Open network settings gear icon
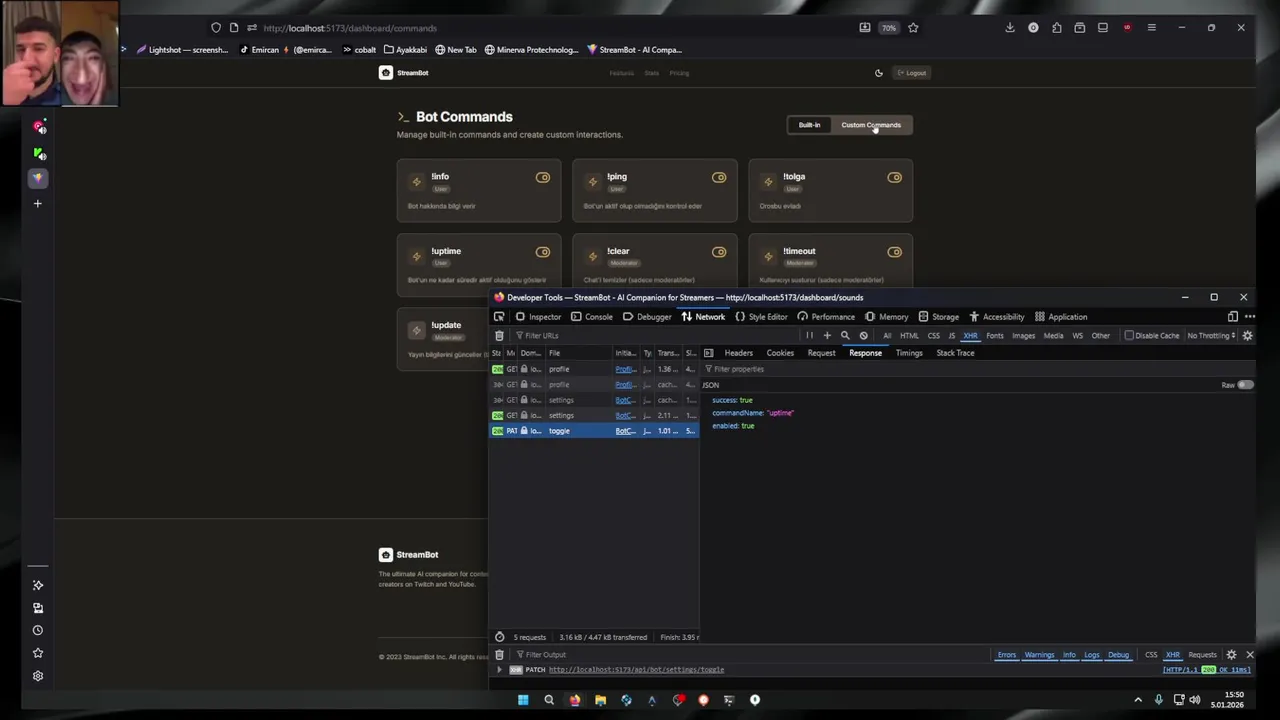Screen dimensions: 1280x720 click(1247, 336)
